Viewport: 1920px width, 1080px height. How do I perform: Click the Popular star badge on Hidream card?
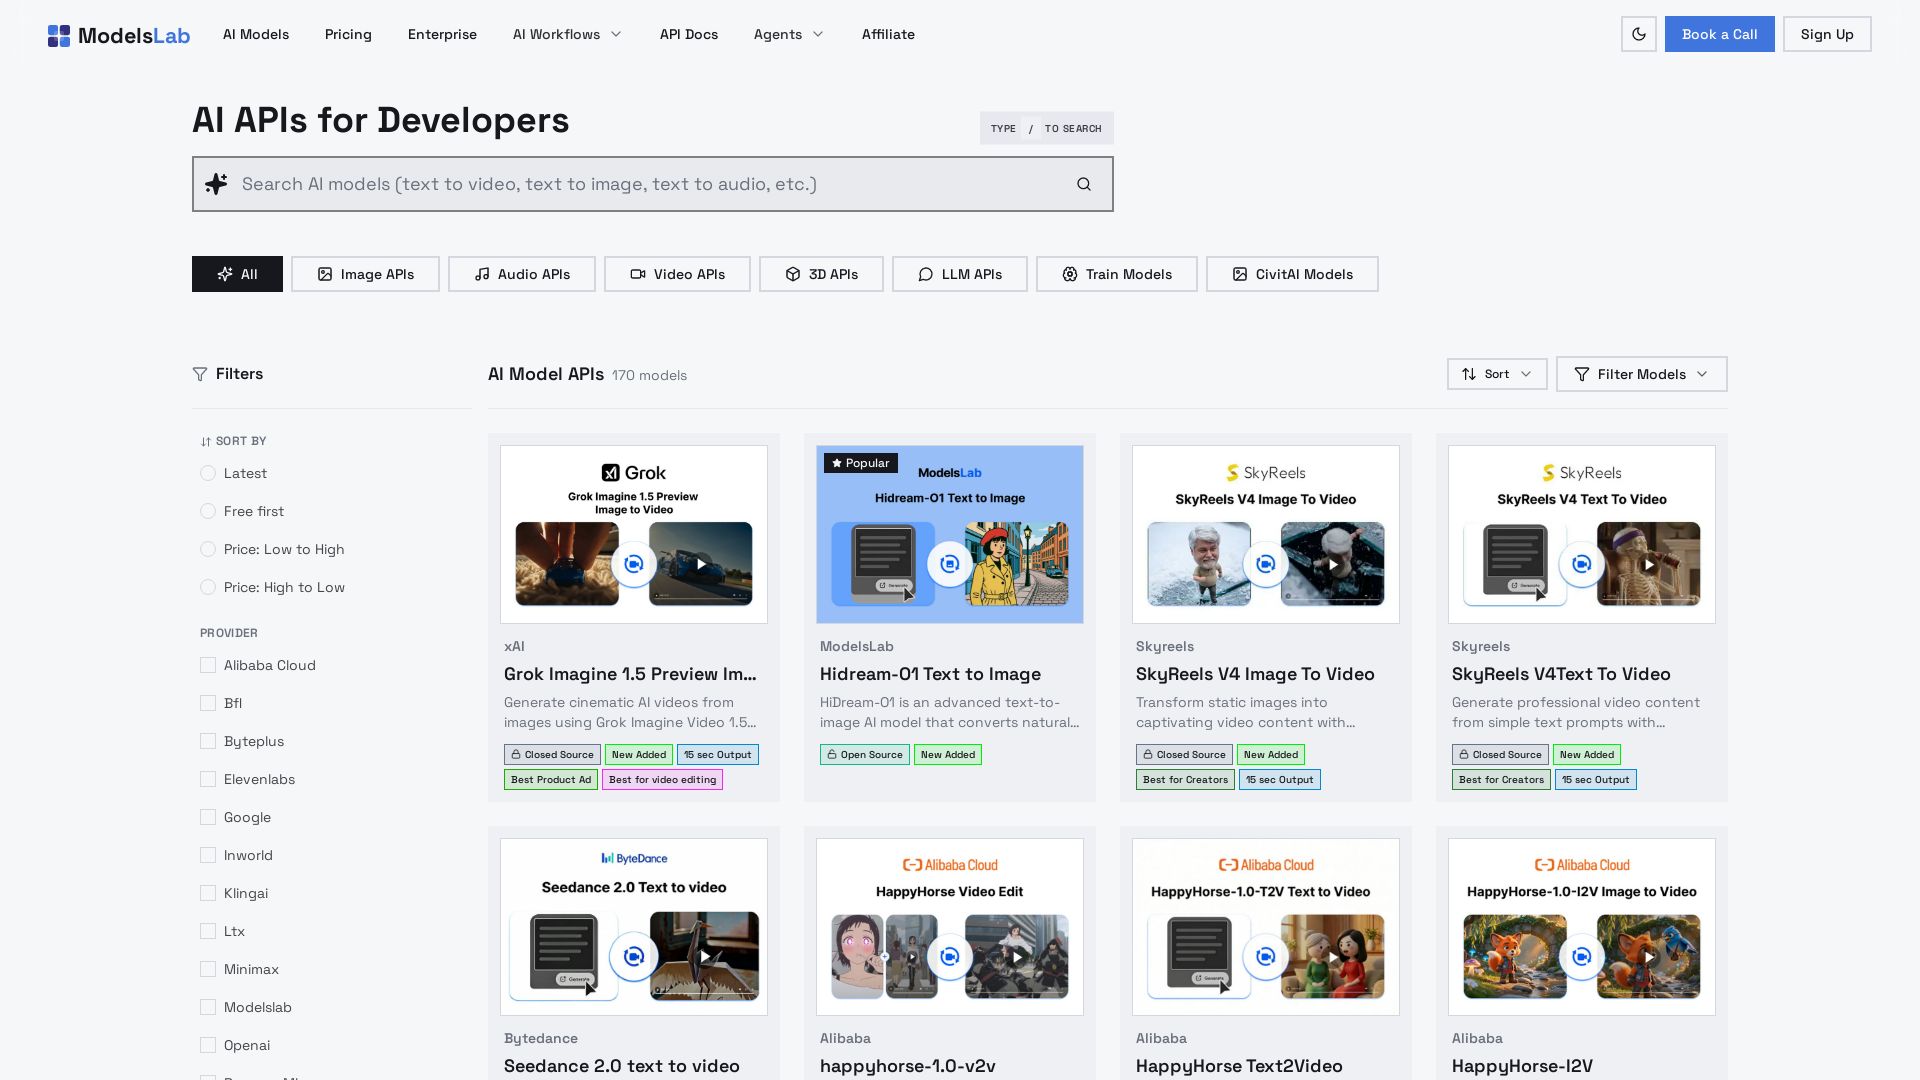[861, 463]
